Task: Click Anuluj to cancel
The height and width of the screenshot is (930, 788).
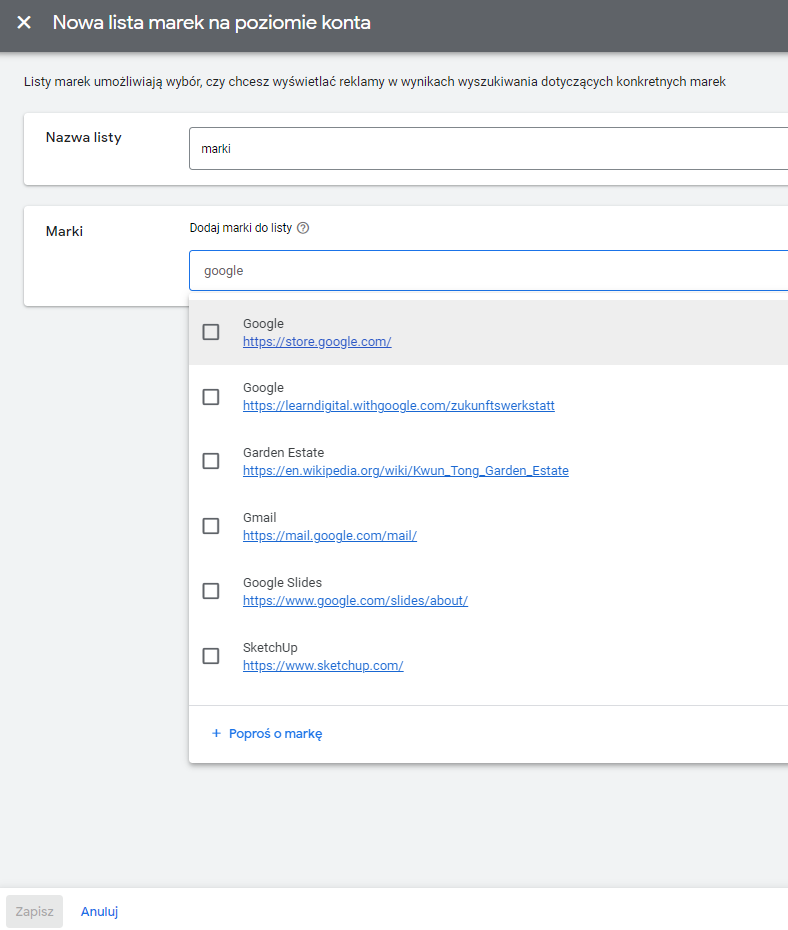Action: 100,911
